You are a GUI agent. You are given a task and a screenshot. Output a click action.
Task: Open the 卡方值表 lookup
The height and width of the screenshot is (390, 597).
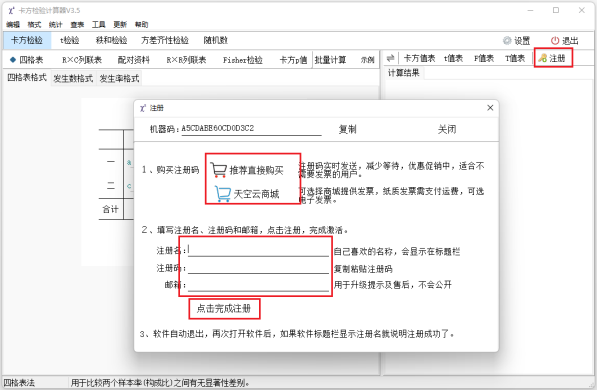(419, 58)
